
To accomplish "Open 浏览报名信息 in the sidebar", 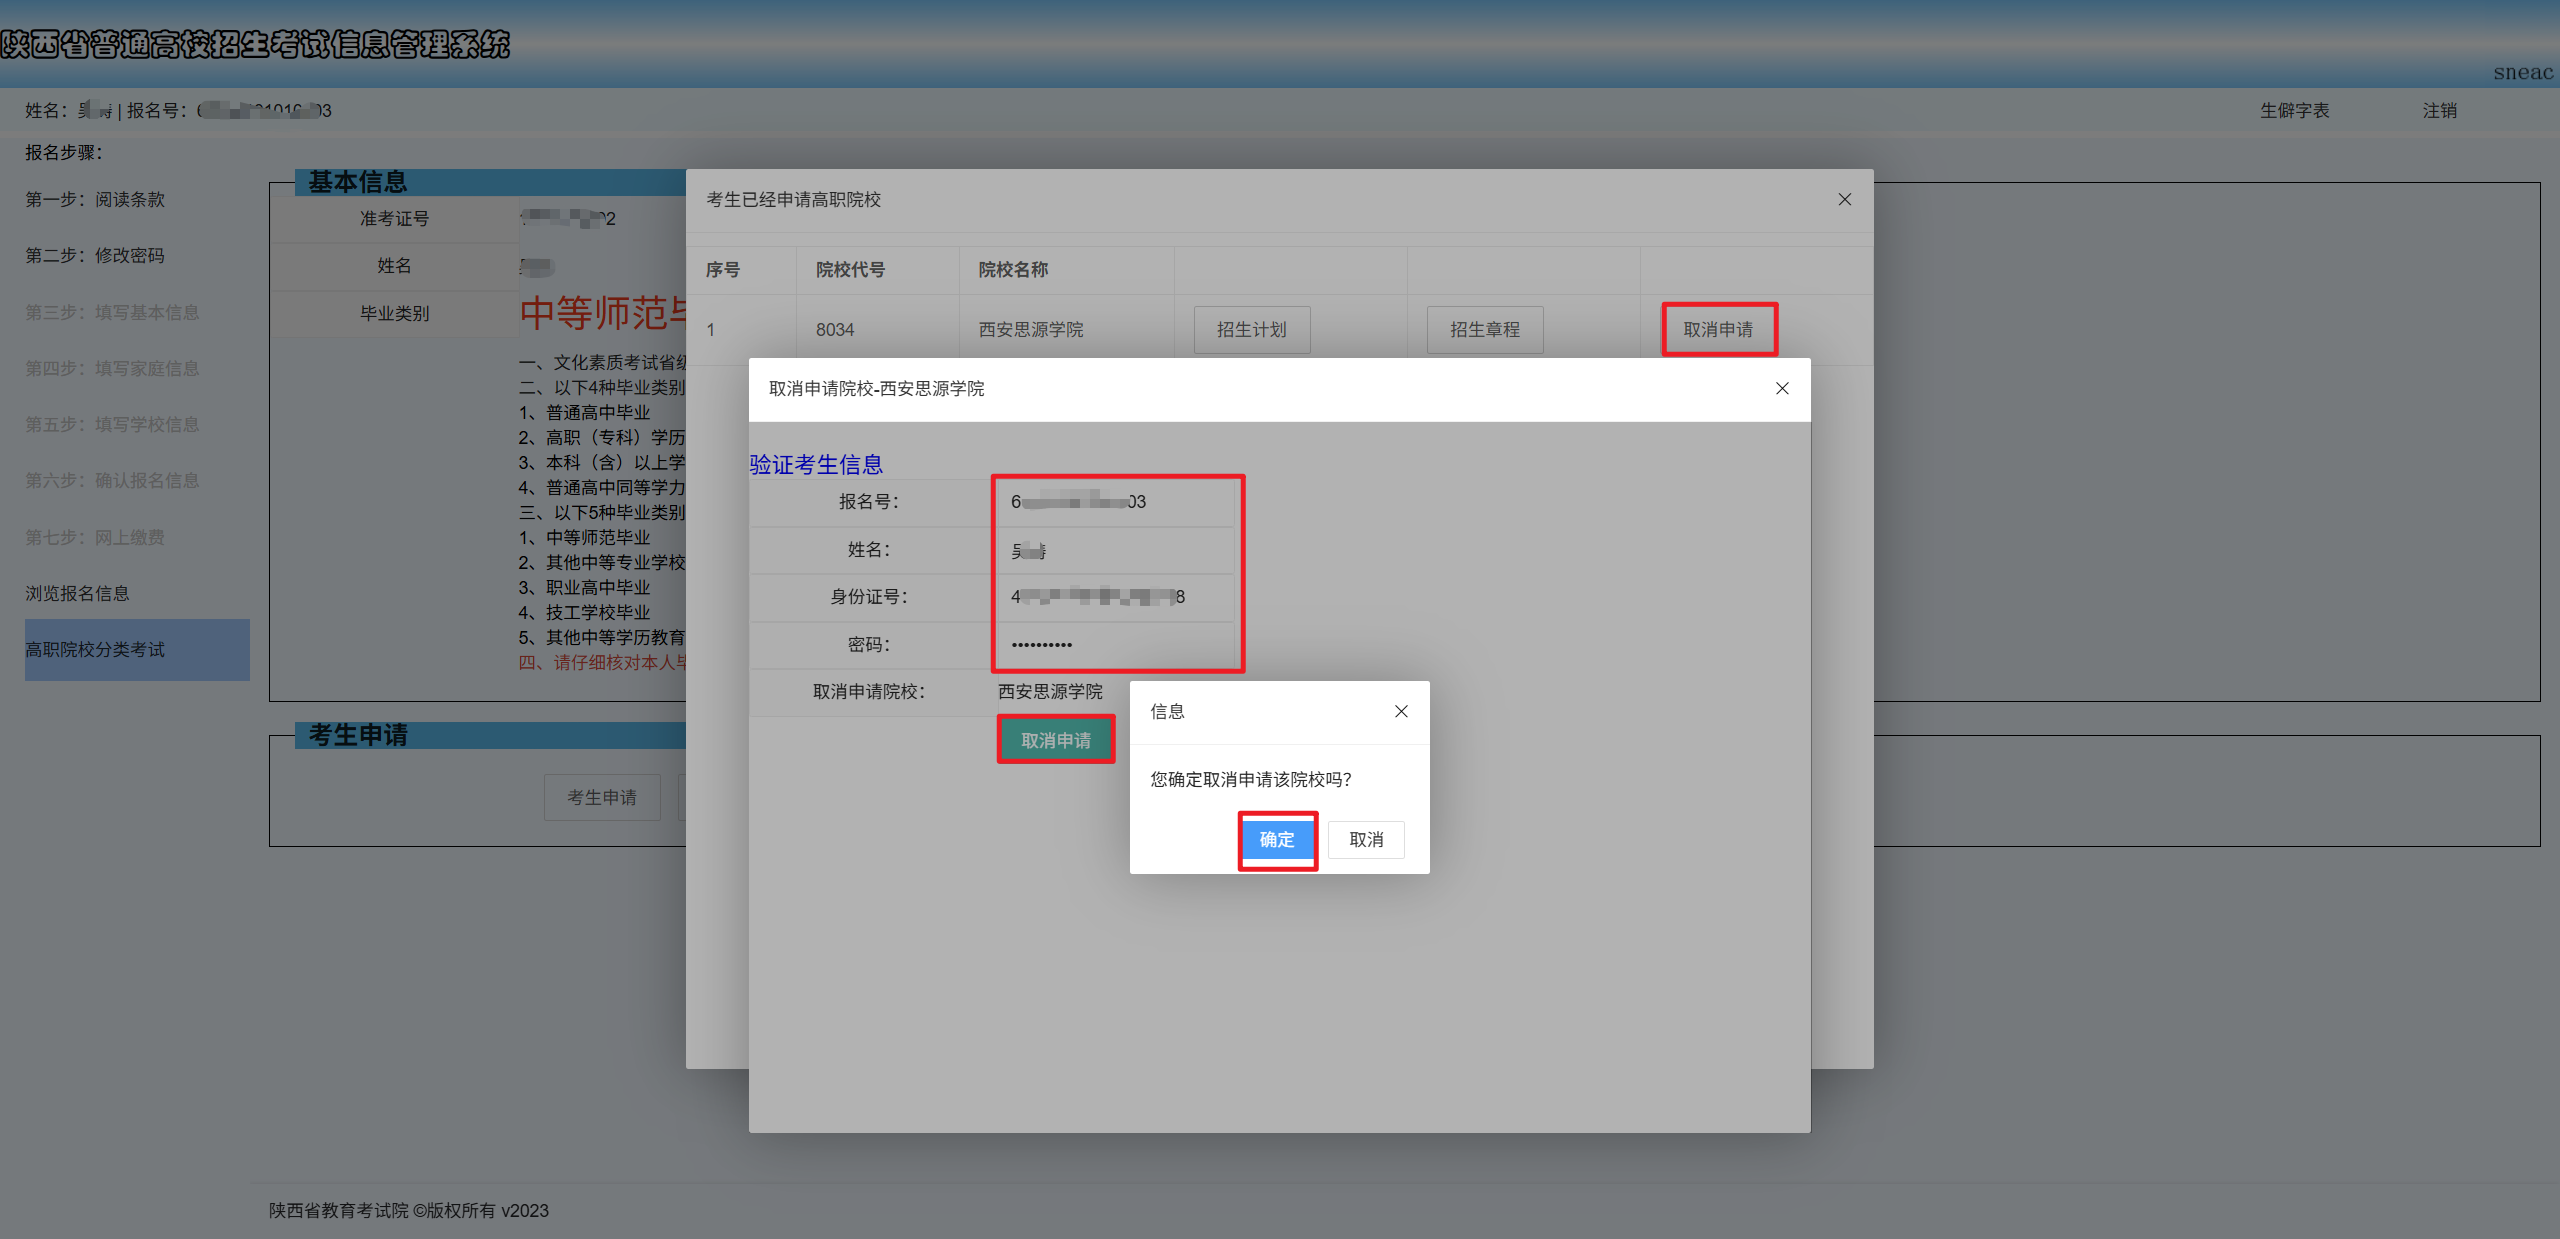I will pos(76,592).
